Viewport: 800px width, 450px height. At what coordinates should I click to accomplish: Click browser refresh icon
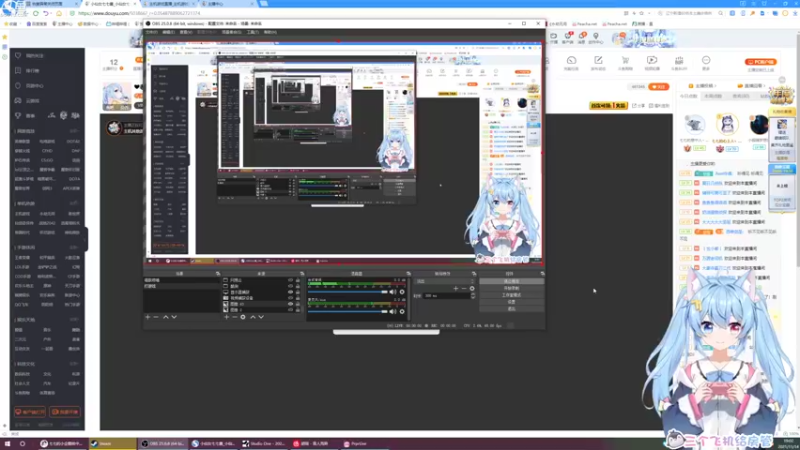coord(36,13)
